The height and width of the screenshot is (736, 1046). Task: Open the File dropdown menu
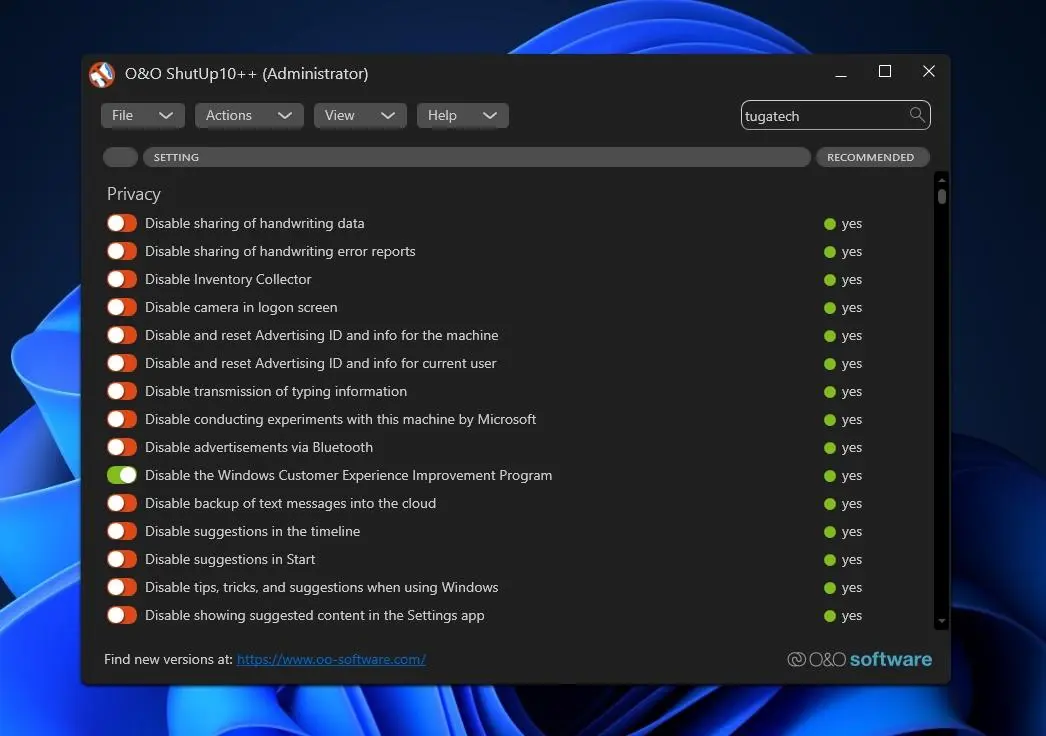coord(143,115)
